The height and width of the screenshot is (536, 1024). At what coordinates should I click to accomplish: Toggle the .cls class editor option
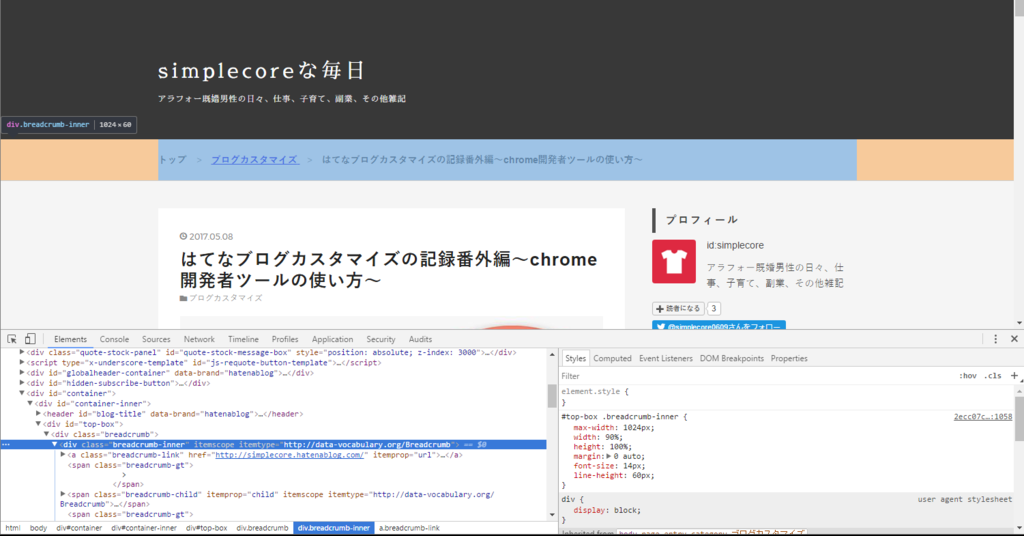(993, 376)
